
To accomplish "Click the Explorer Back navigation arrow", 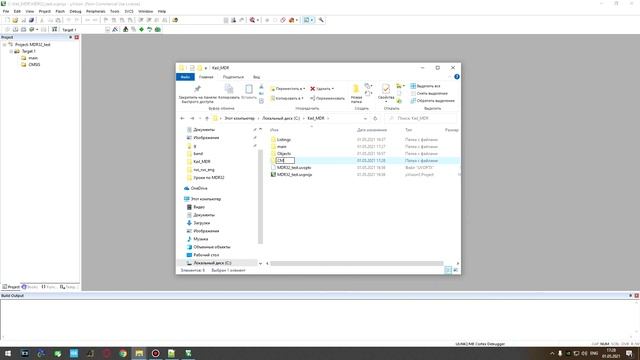I will pos(182,118).
